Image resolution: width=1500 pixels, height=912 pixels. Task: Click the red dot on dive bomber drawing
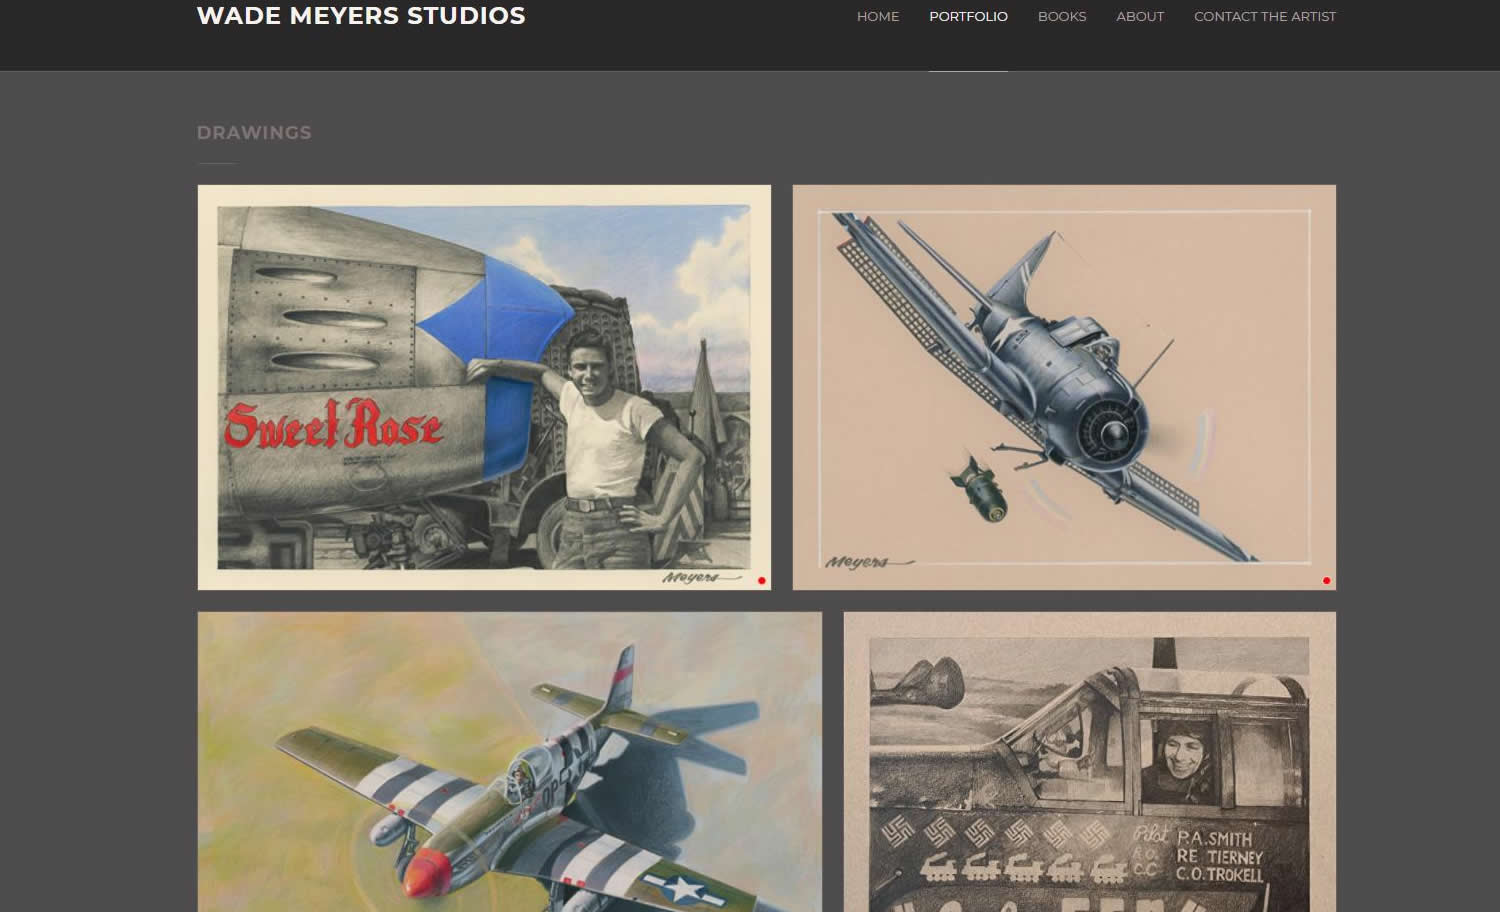pos(1326,580)
